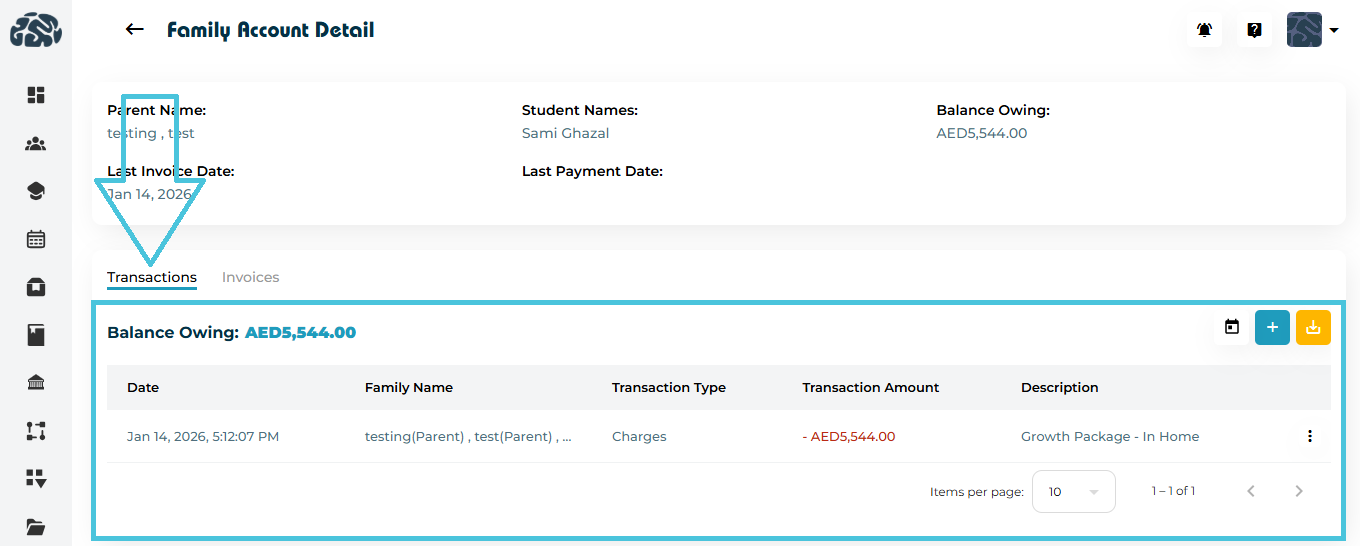This screenshot has height=546, width=1360.
Task: Go to next page of transactions
Action: click(x=1299, y=491)
